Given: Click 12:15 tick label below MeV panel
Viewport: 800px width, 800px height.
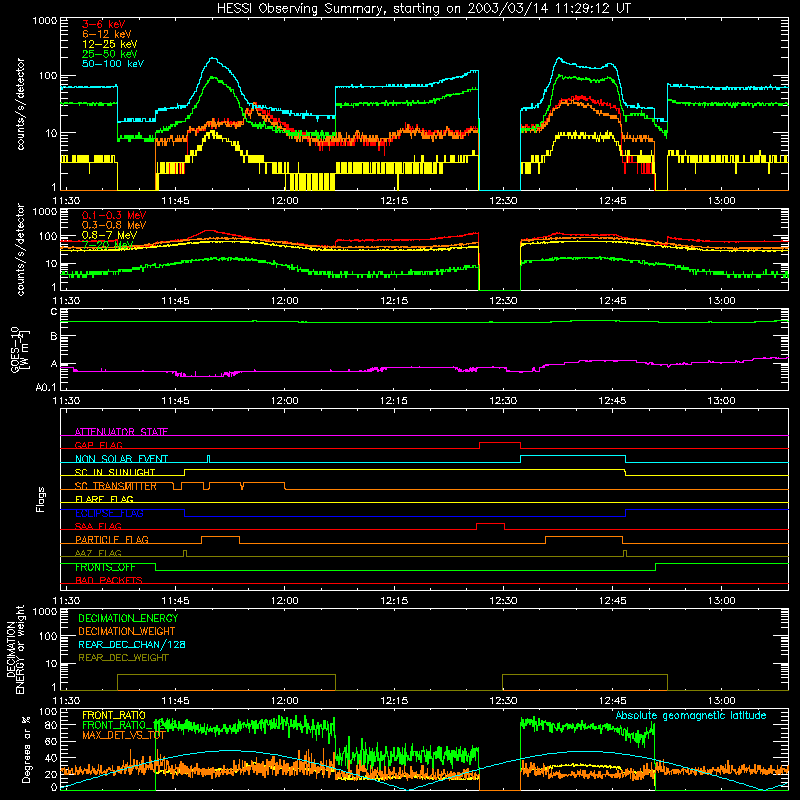Looking at the screenshot, I should 394,301.
